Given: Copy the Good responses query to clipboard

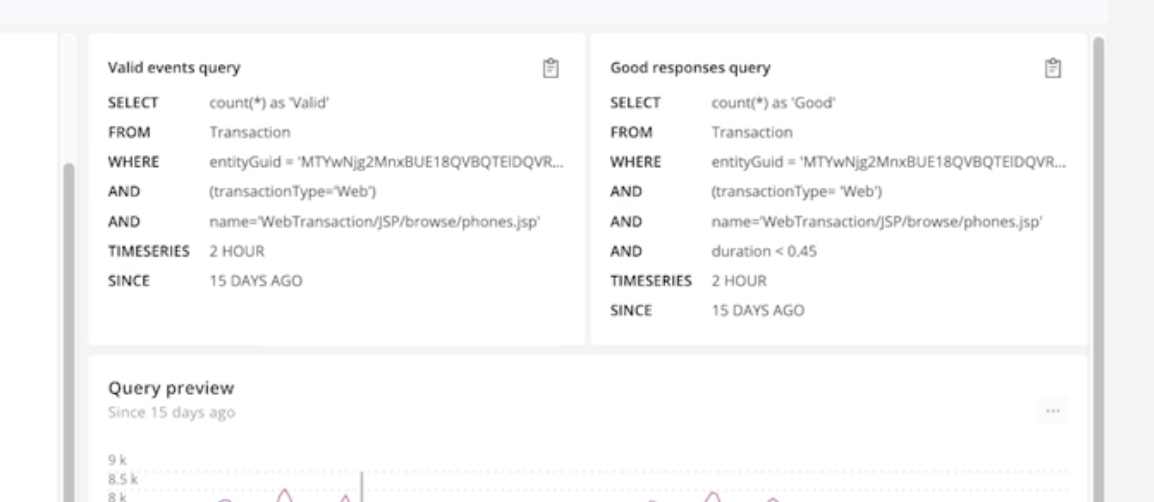Looking at the screenshot, I should (x=1051, y=68).
